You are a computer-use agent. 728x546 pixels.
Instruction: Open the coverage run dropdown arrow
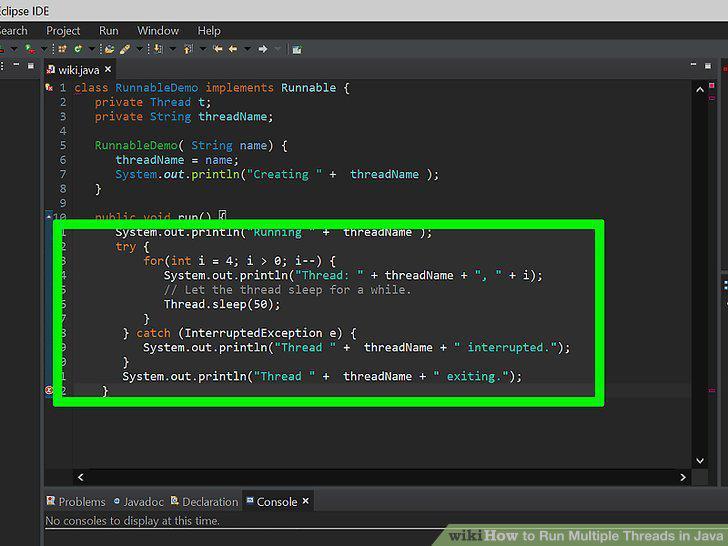point(44,49)
